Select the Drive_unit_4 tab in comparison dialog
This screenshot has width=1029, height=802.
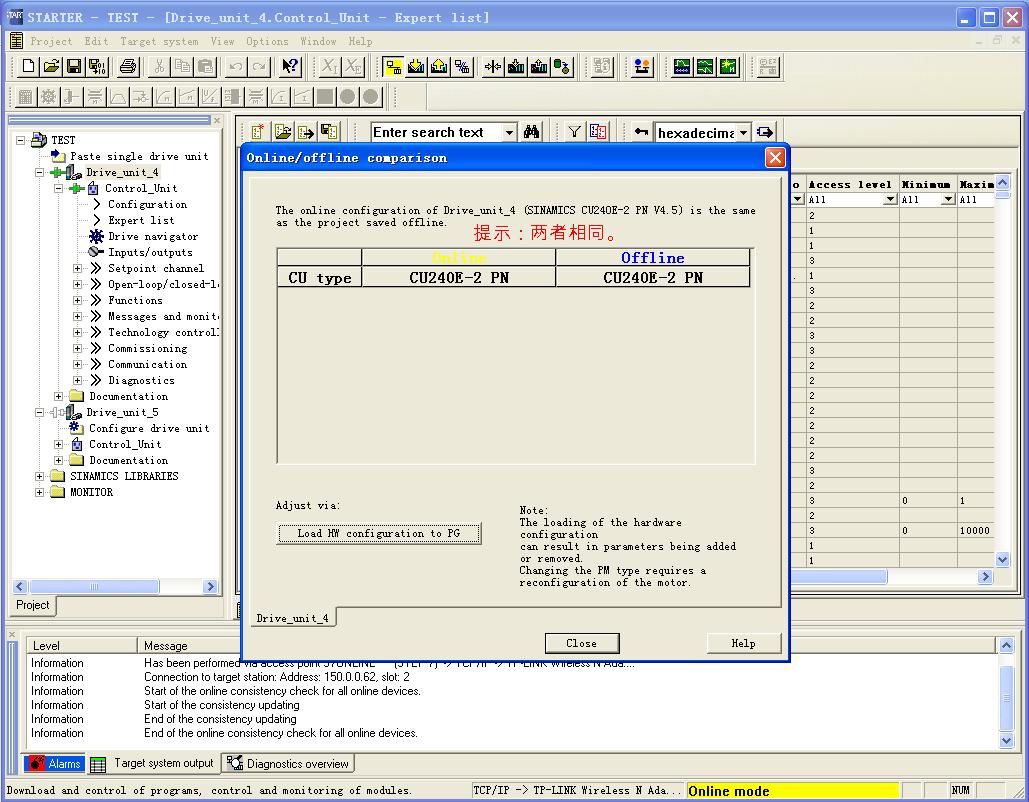tap(293, 618)
